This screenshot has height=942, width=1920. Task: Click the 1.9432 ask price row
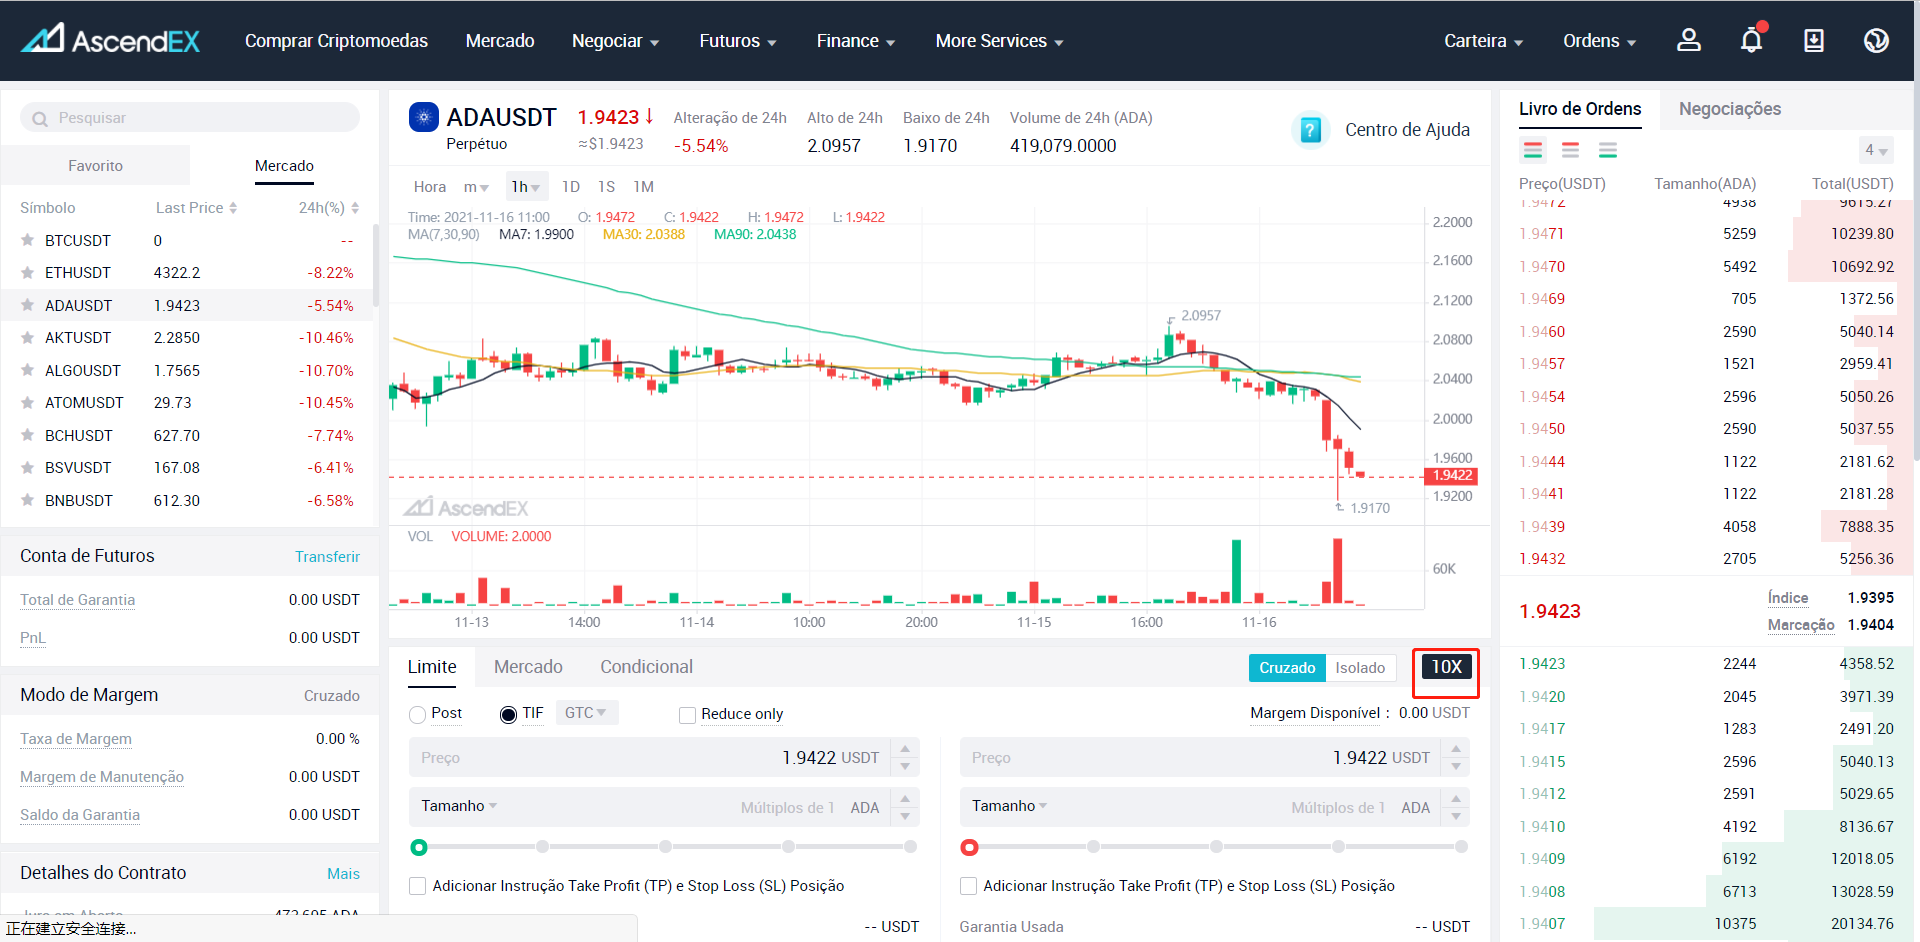(x=1705, y=559)
